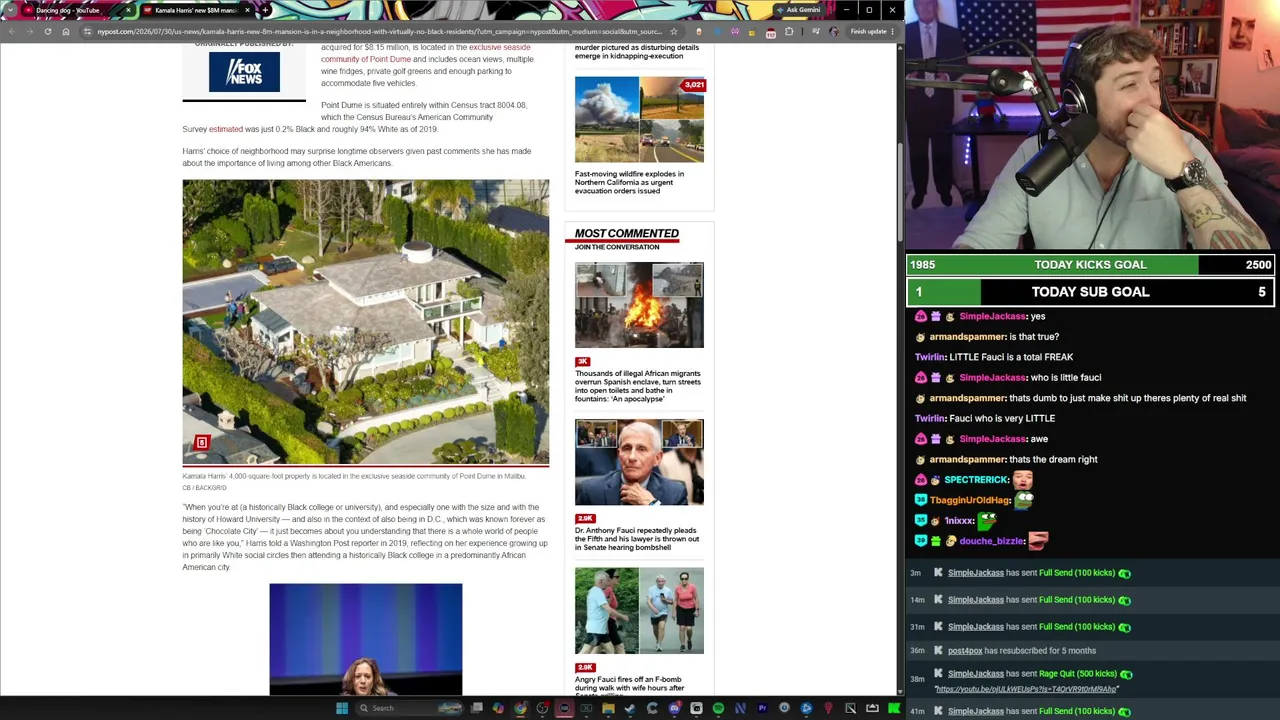This screenshot has width=1280, height=720.
Task: Click the Today Kicks Goal progress bar
Action: [1090, 265]
